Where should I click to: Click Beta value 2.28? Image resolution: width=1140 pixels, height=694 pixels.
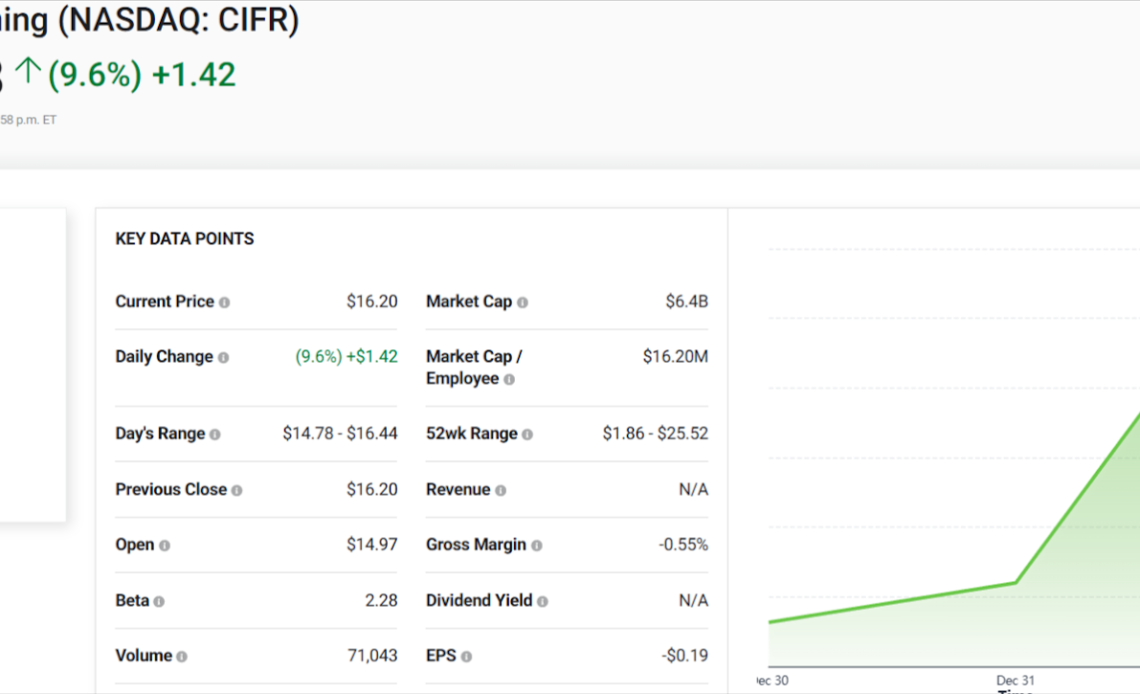[x=381, y=601]
